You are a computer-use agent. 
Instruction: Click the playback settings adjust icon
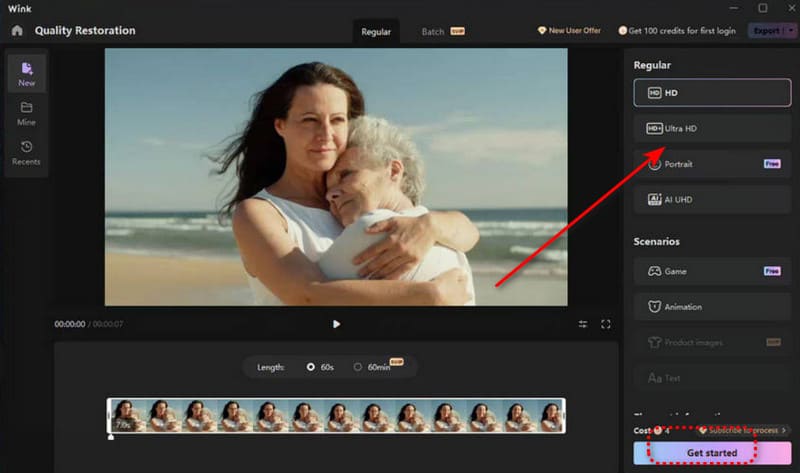583,324
